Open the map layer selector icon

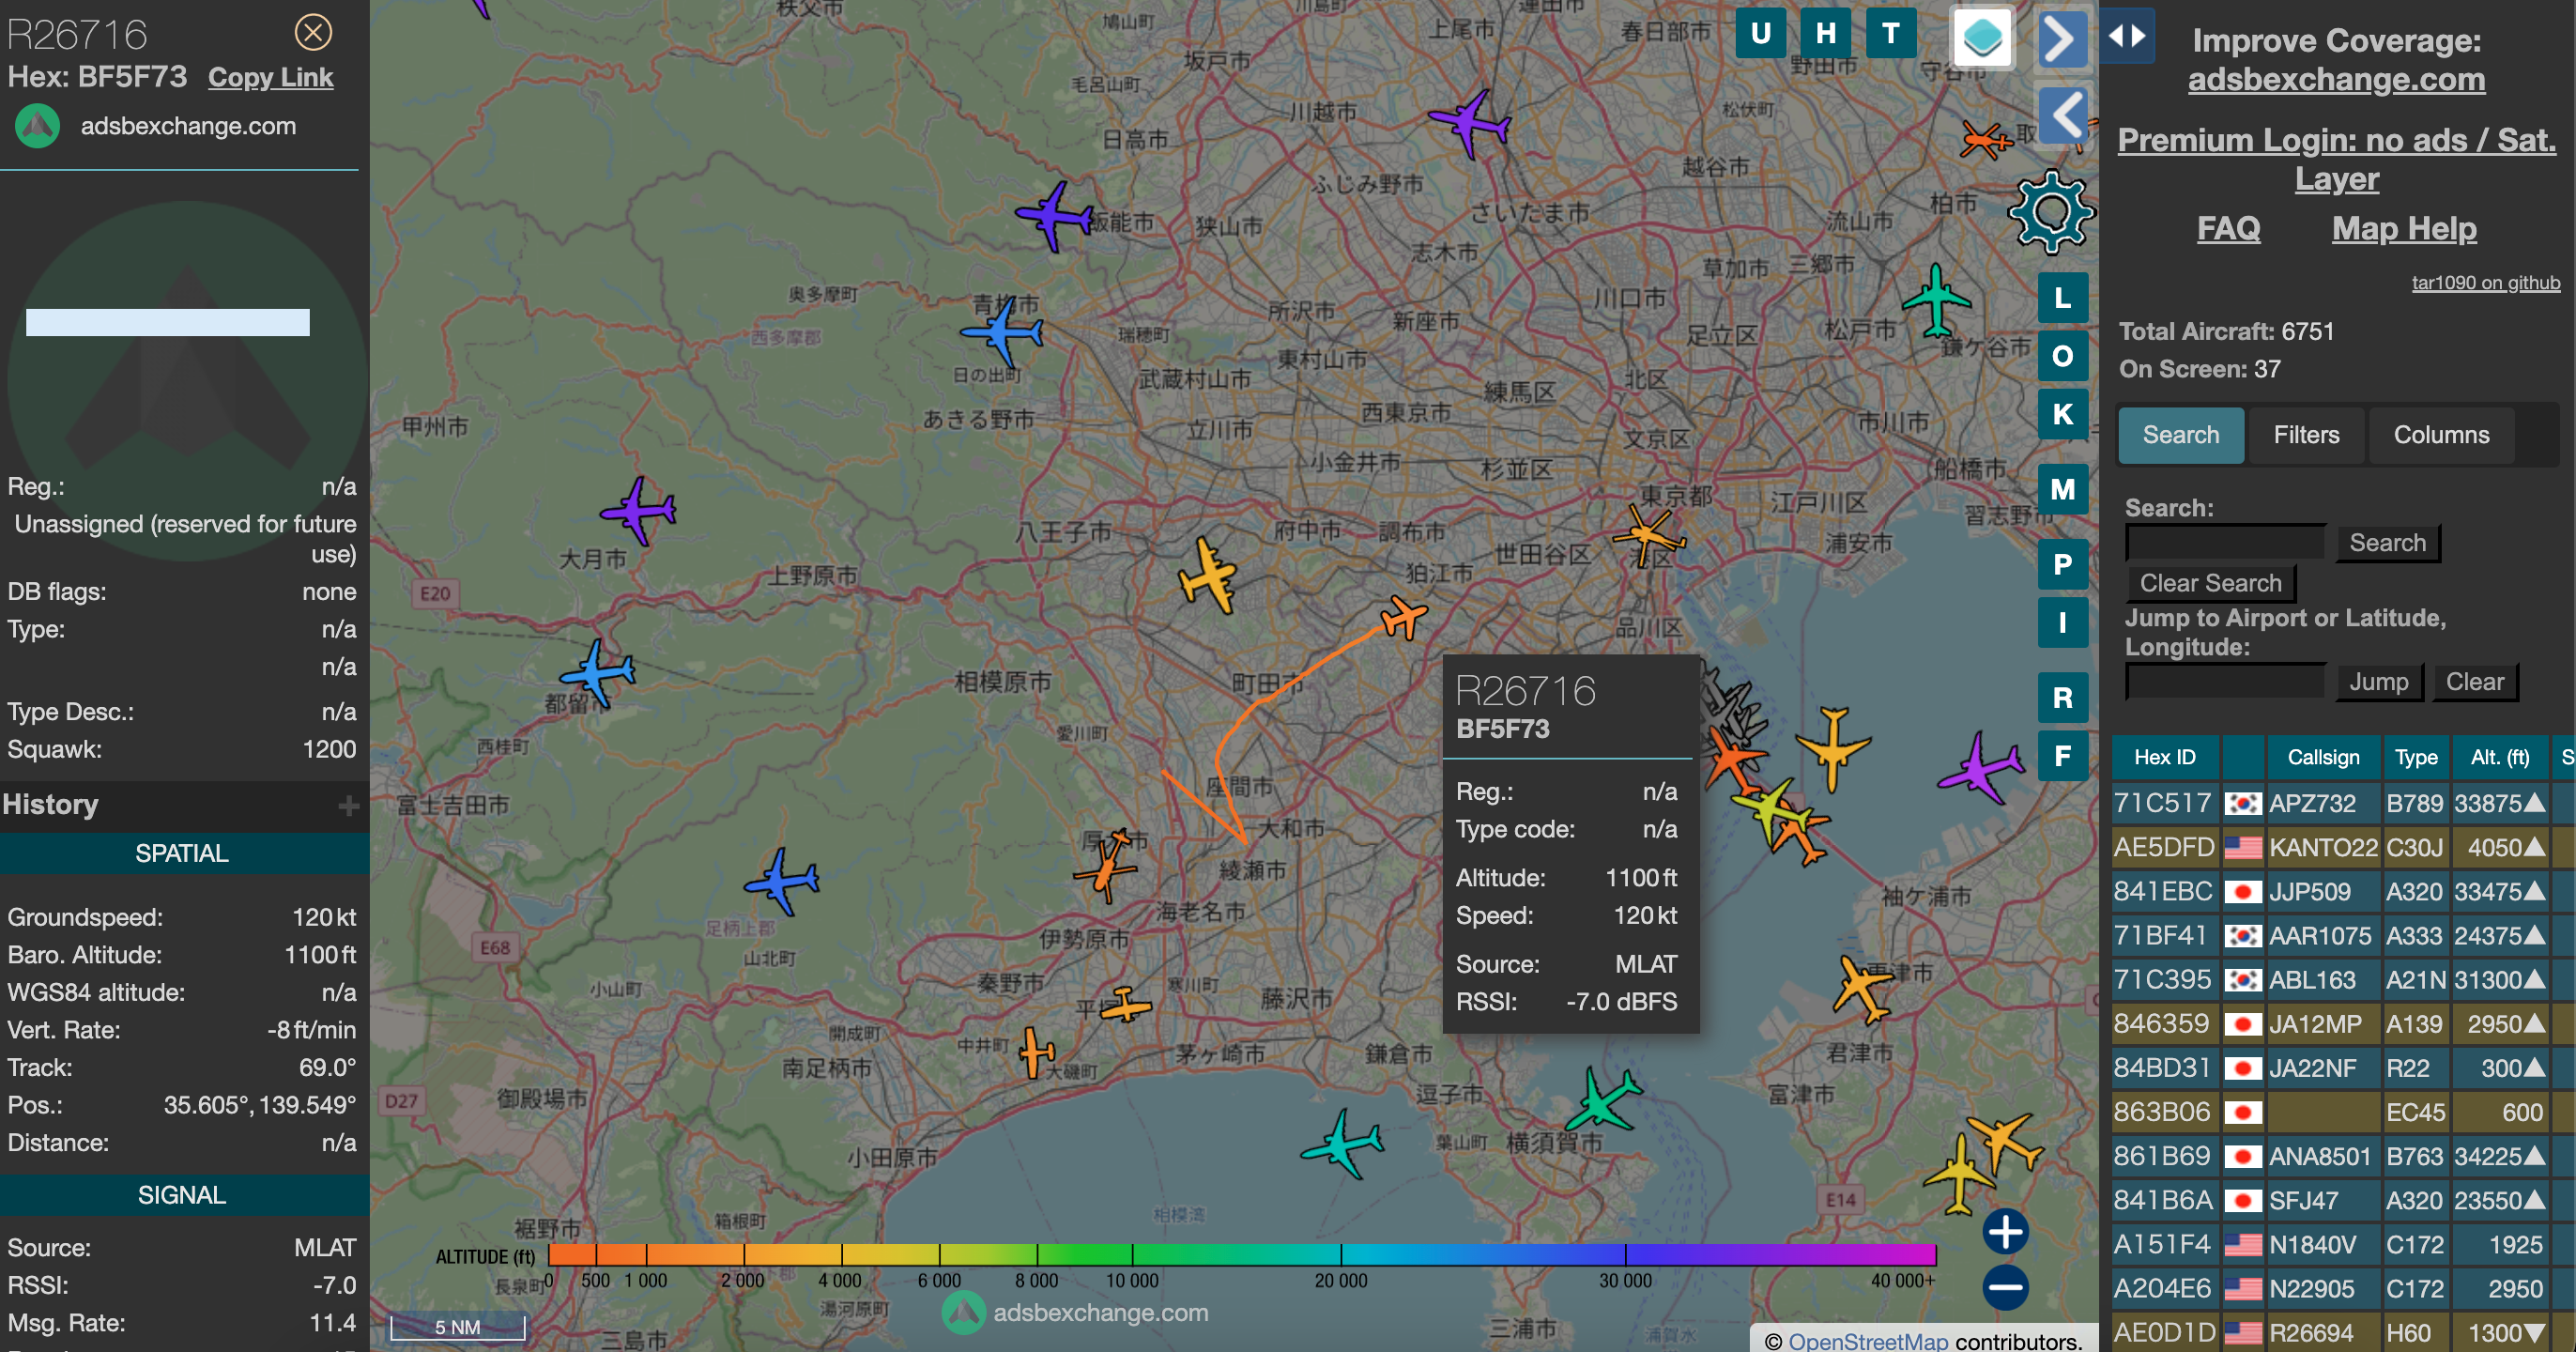click(1982, 39)
